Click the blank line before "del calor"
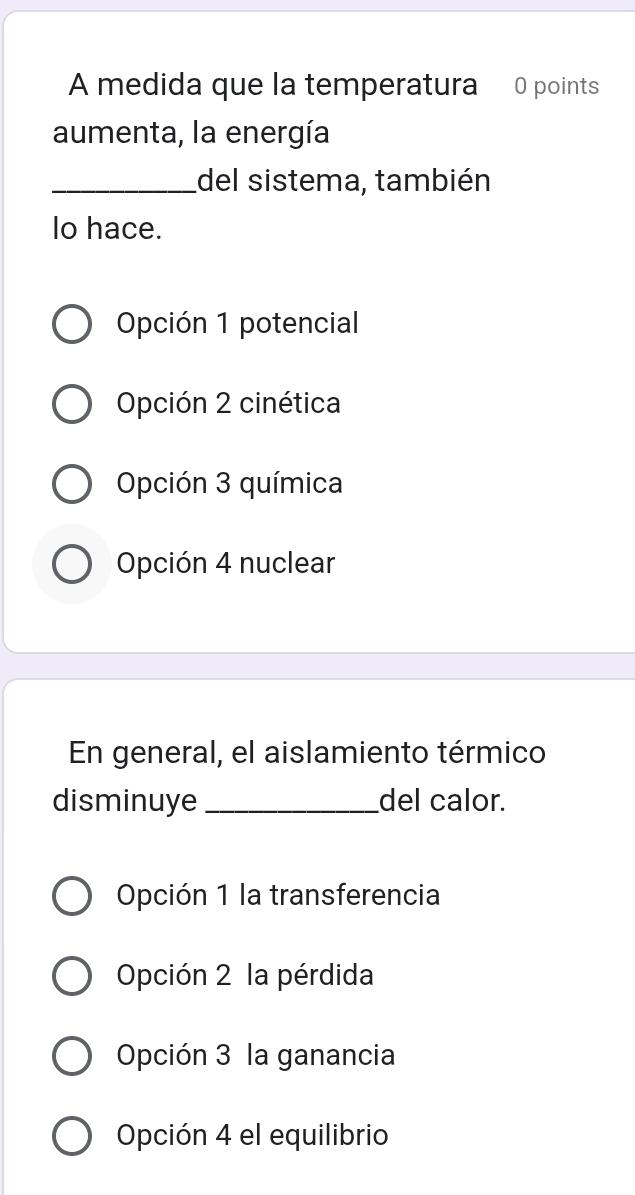 tap(290, 805)
